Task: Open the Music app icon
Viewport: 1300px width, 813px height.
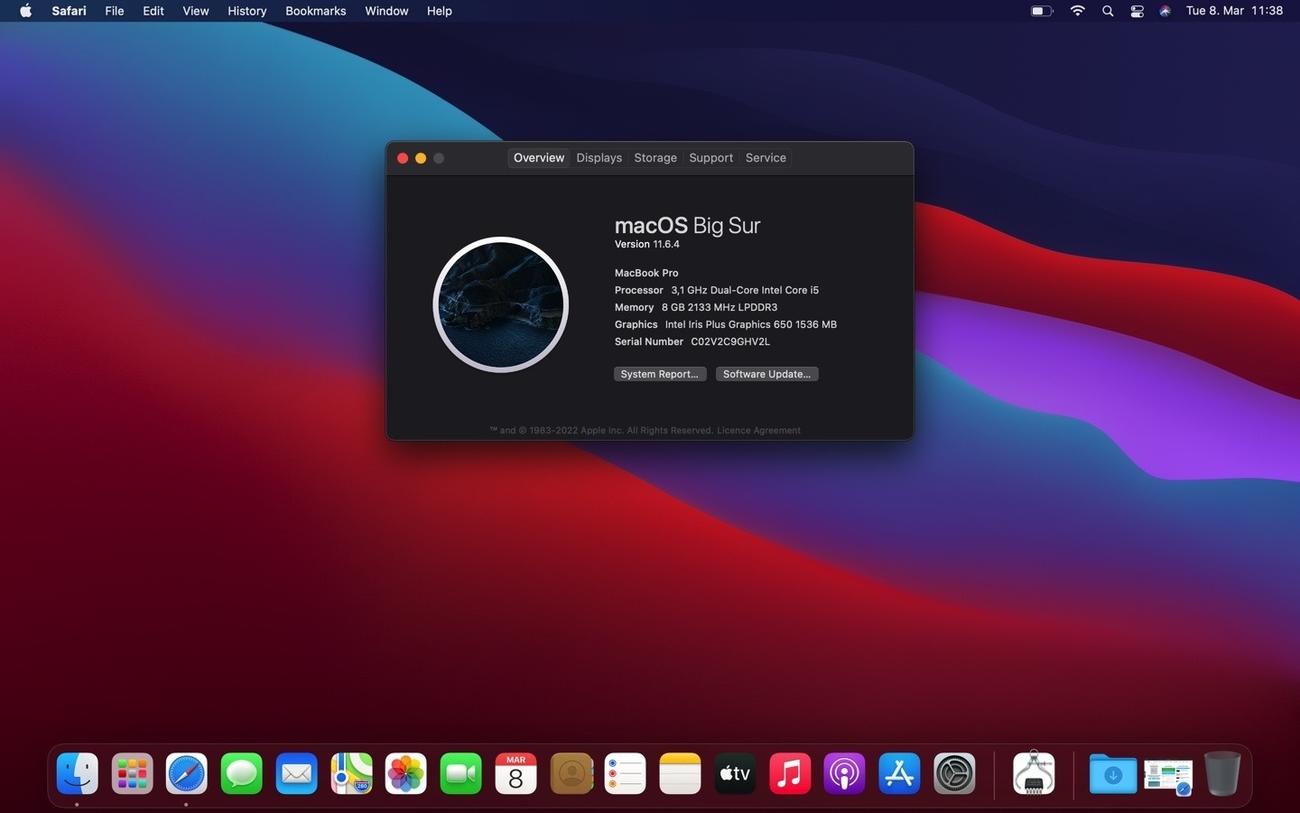Action: [789, 774]
